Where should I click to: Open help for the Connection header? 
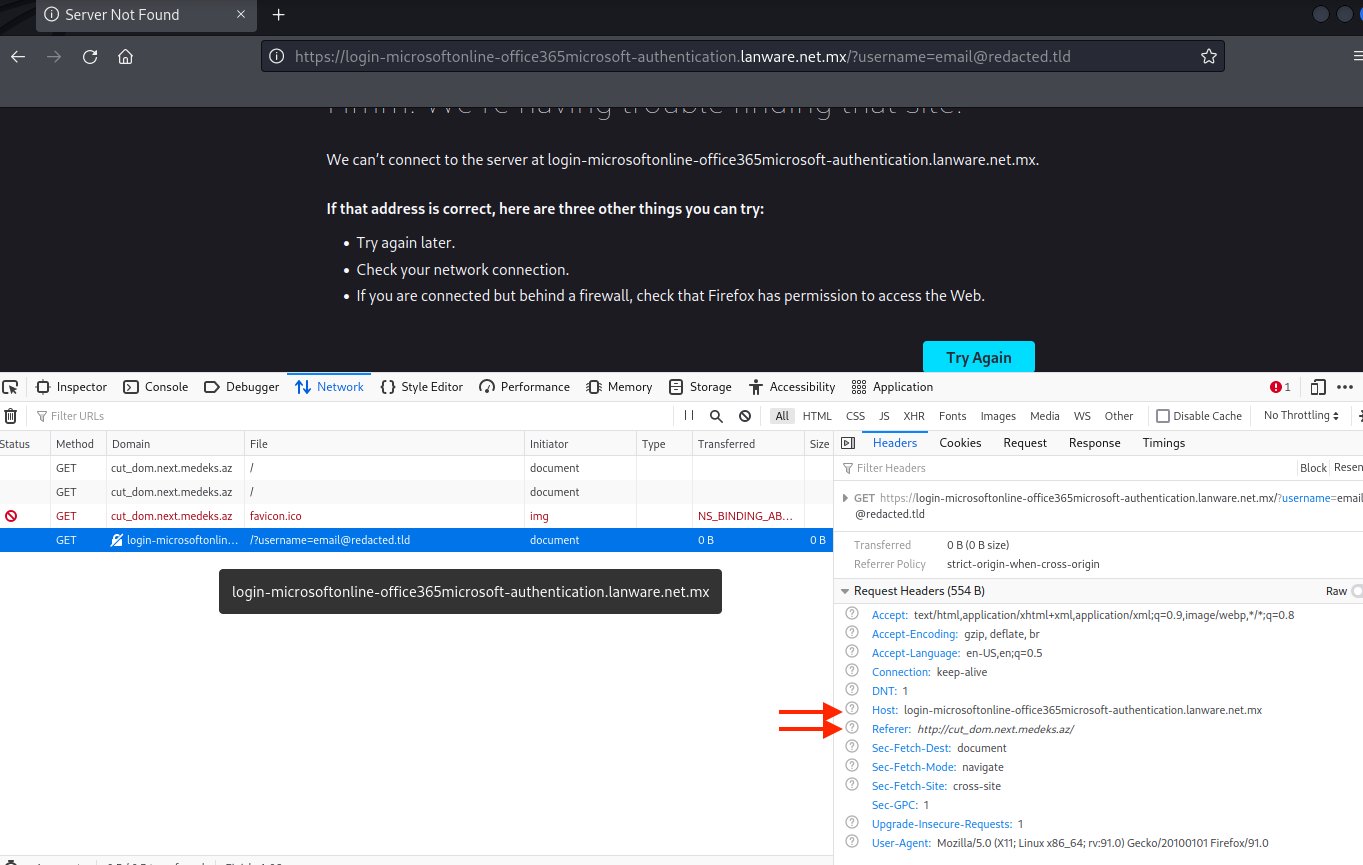coord(852,671)
